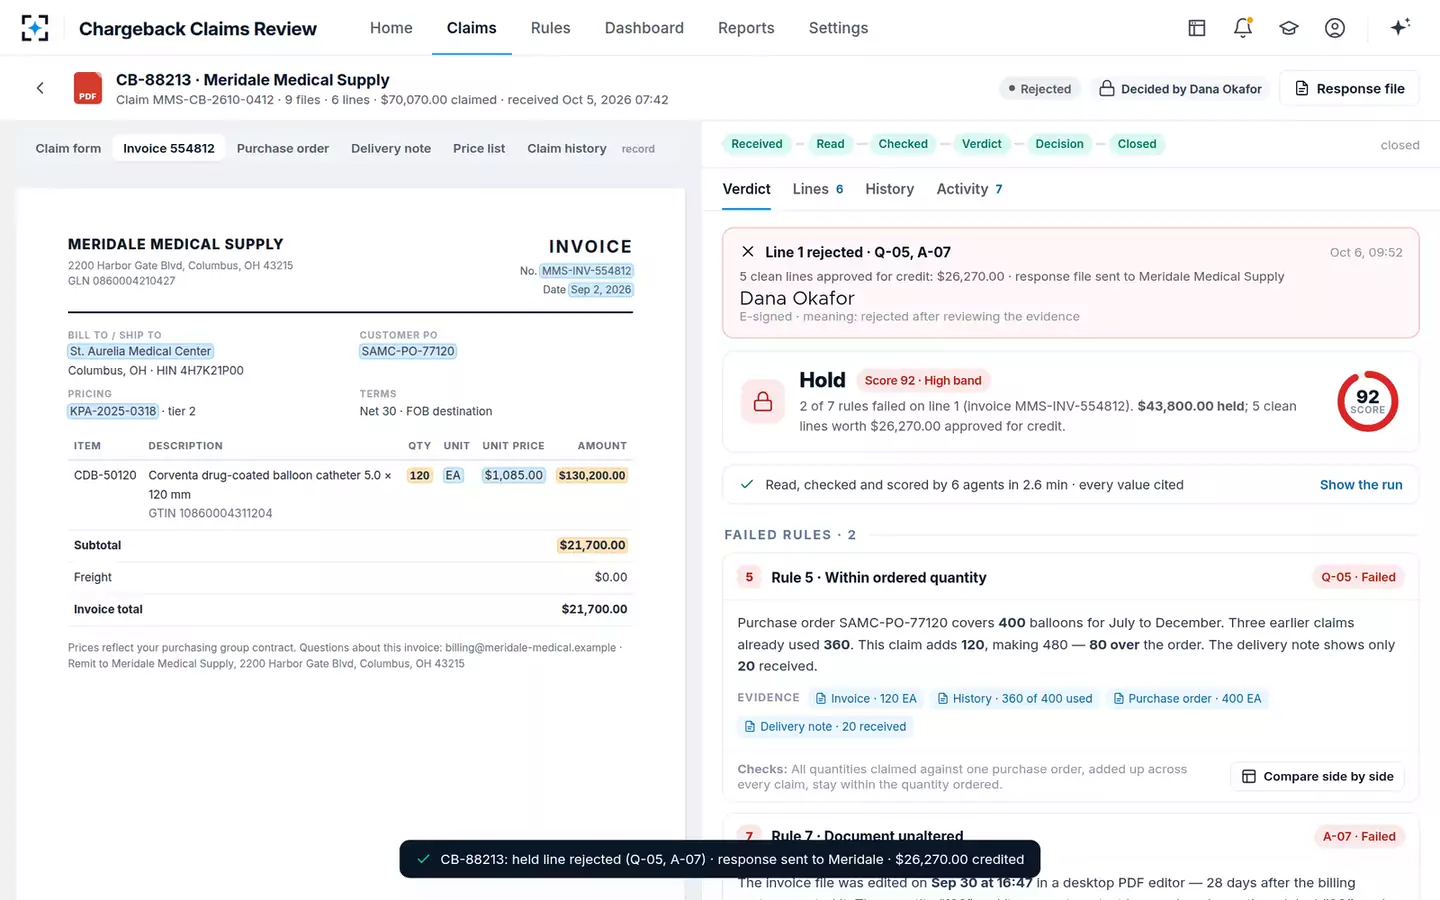Open the Response file button
The height and width of the screenshot is (900, 1440).
pos(1349,89)
